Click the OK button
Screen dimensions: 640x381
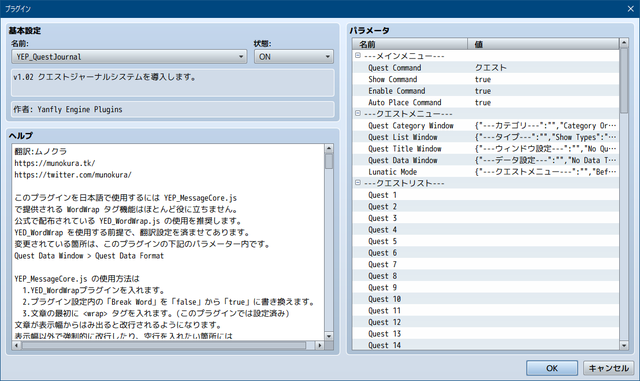point(551,368)
